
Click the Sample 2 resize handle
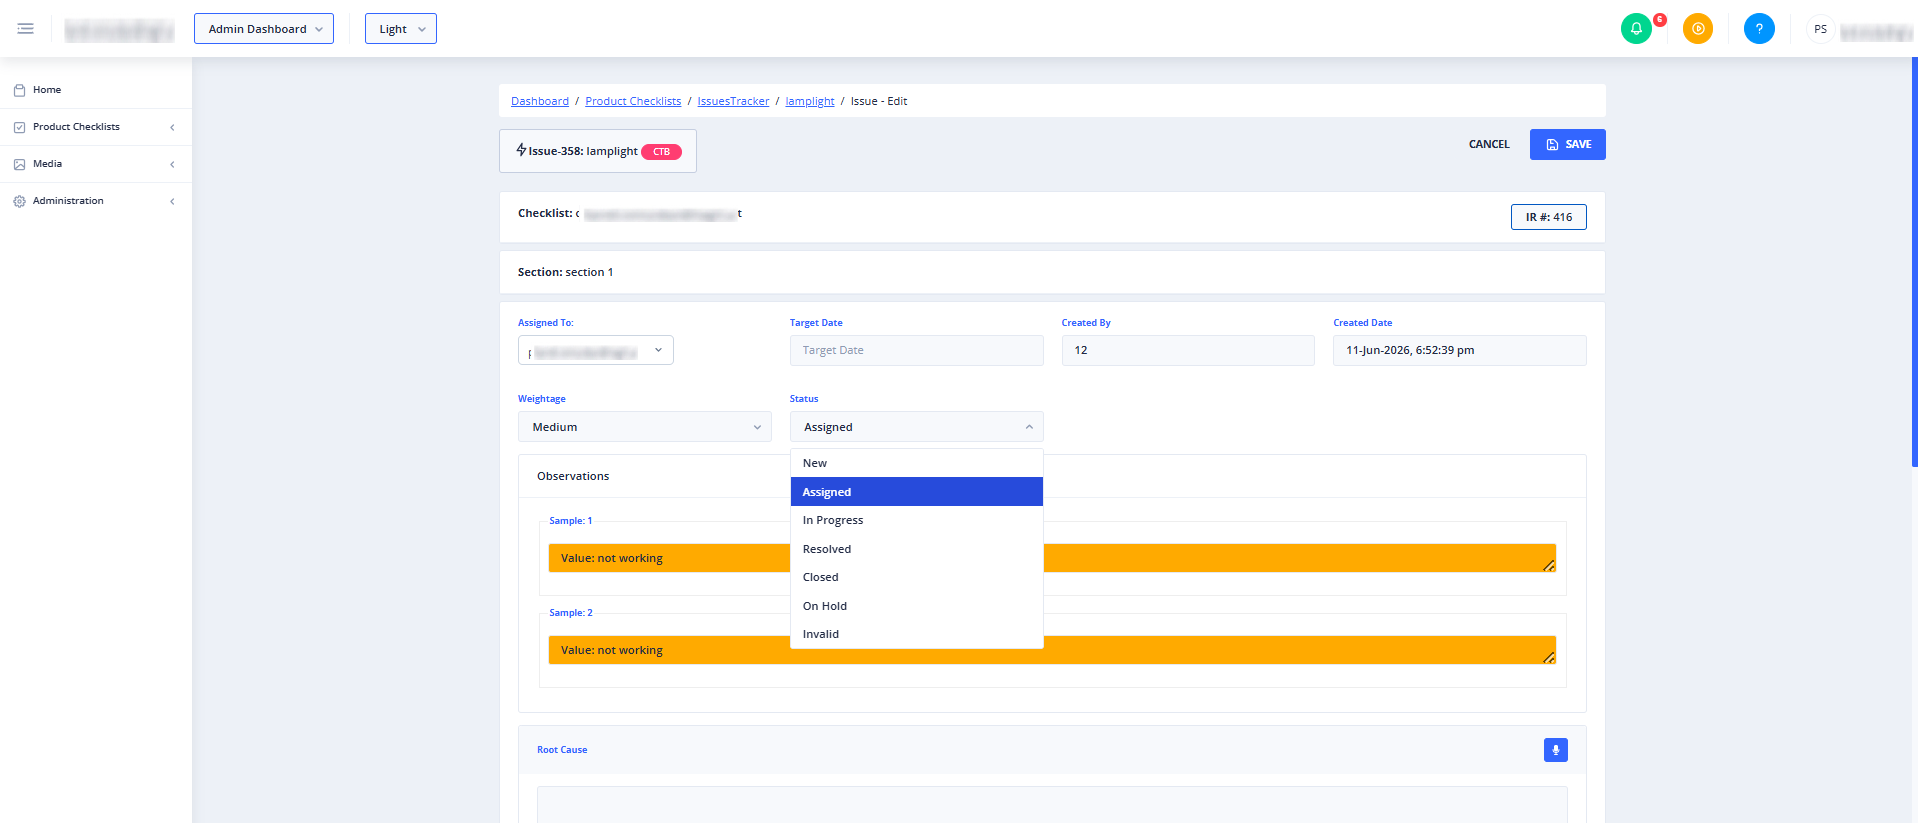1548,657
